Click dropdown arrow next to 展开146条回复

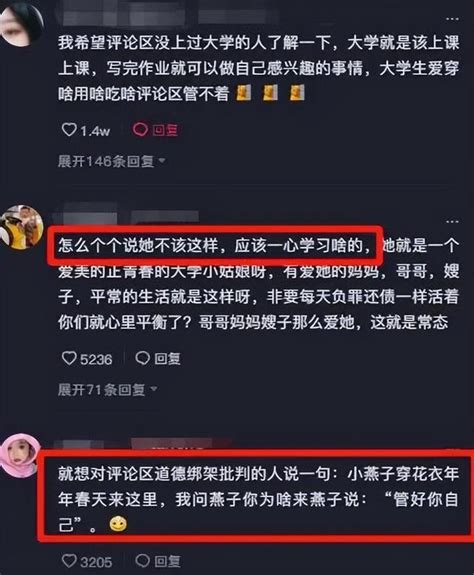pos(161,161)
